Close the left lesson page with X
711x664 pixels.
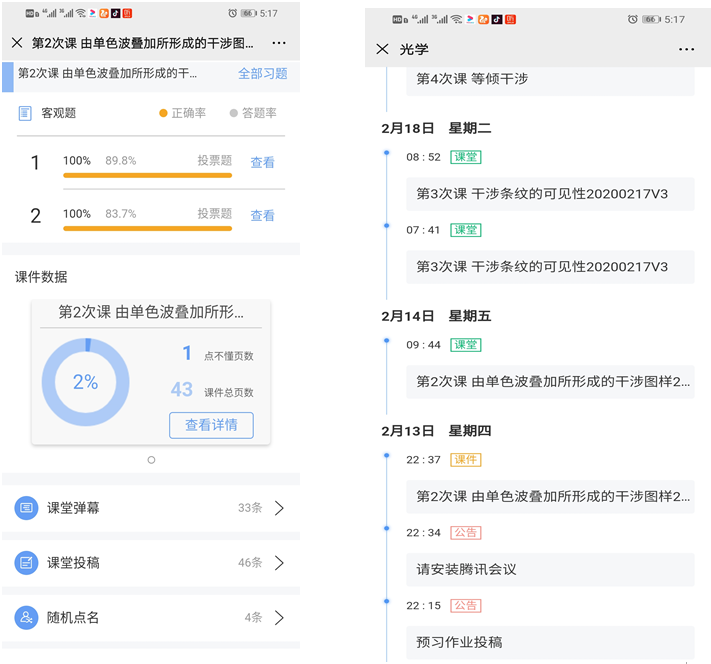[x=17, y=44]
